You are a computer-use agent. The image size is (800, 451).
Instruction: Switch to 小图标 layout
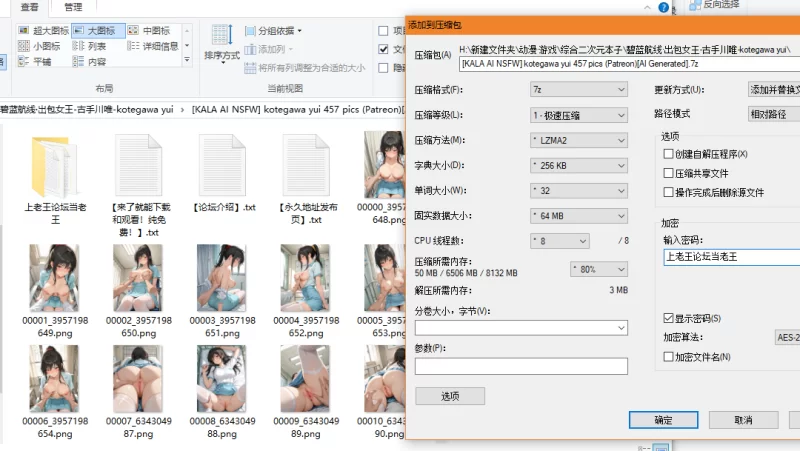40,46
